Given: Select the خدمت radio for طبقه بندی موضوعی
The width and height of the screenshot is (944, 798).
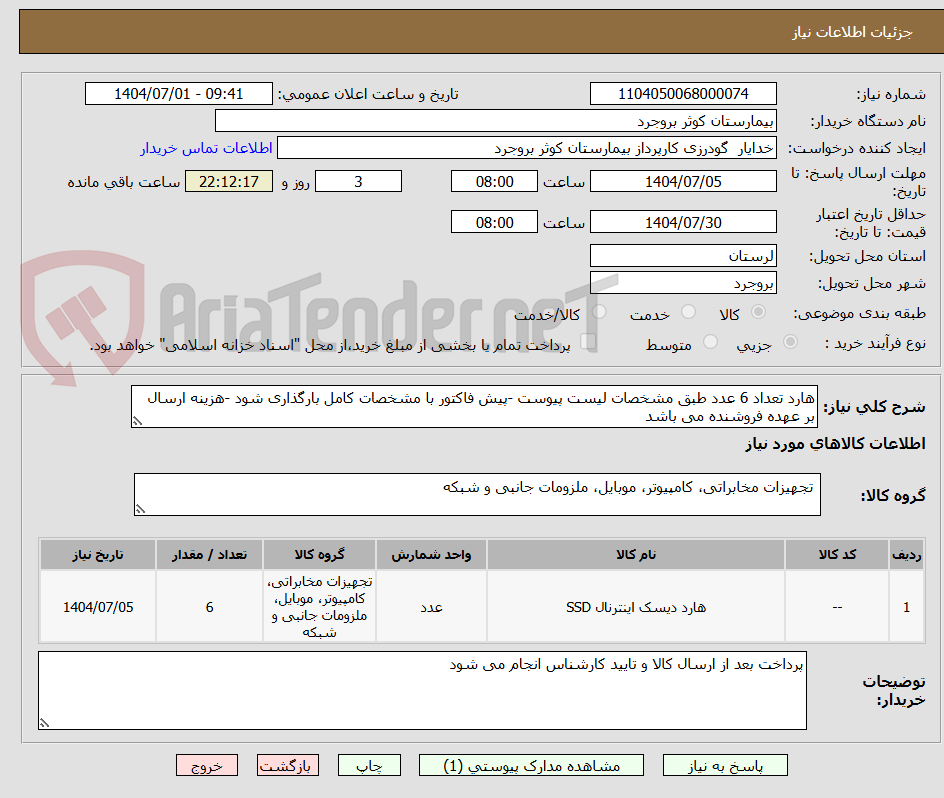Looking at the screenshot, I should [688, 312].
